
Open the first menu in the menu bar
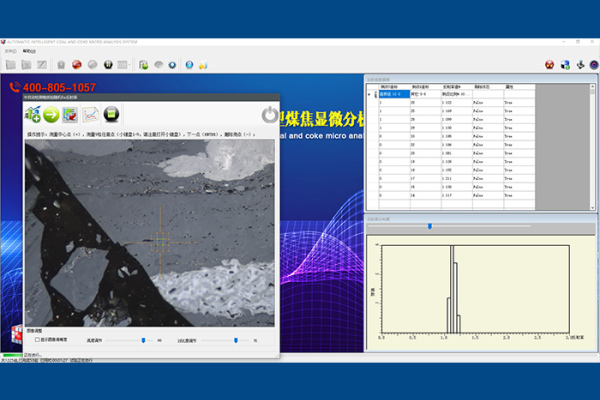[10, 49]
